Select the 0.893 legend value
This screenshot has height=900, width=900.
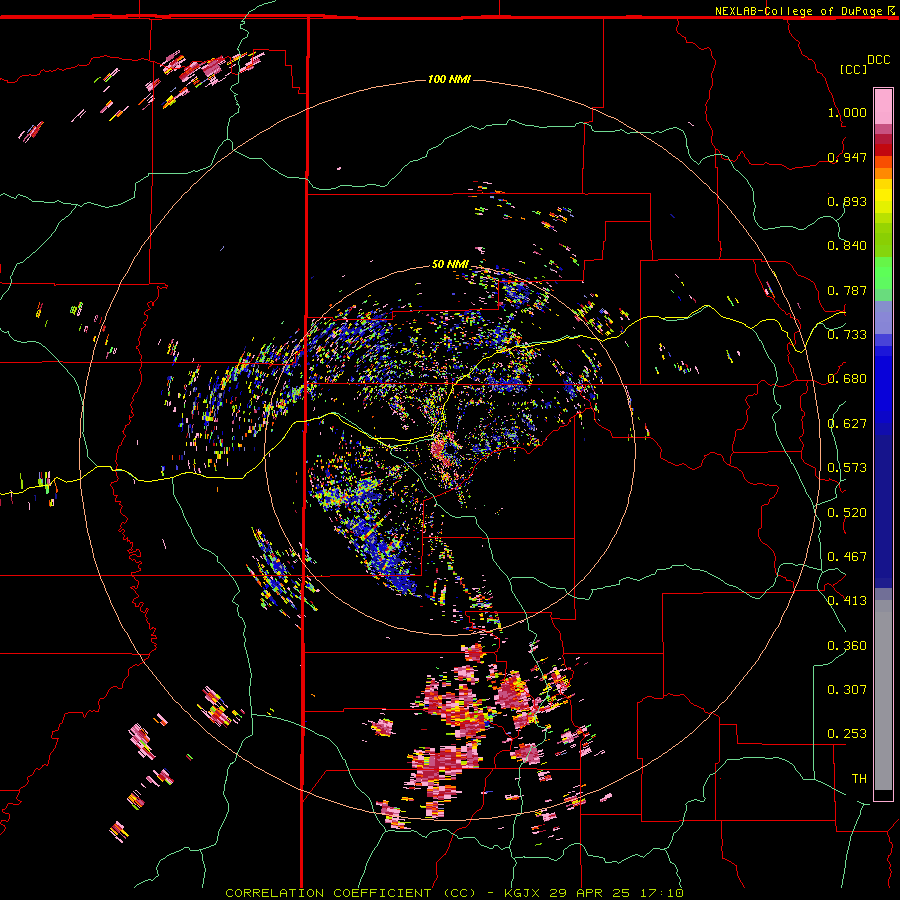click(847, 201)
